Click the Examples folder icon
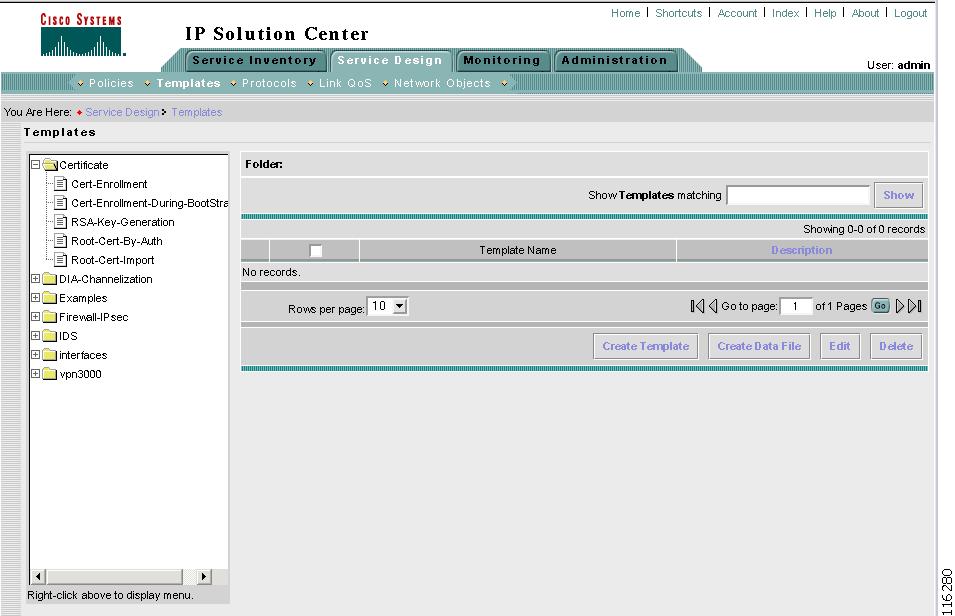This screenshot has width=955, height=616. point(50,298)
